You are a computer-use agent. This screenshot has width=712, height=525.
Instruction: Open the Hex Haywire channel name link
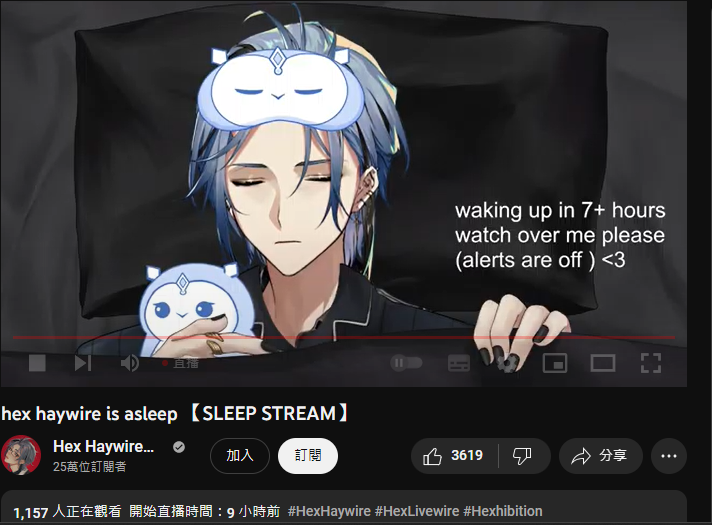coord(104,446)
